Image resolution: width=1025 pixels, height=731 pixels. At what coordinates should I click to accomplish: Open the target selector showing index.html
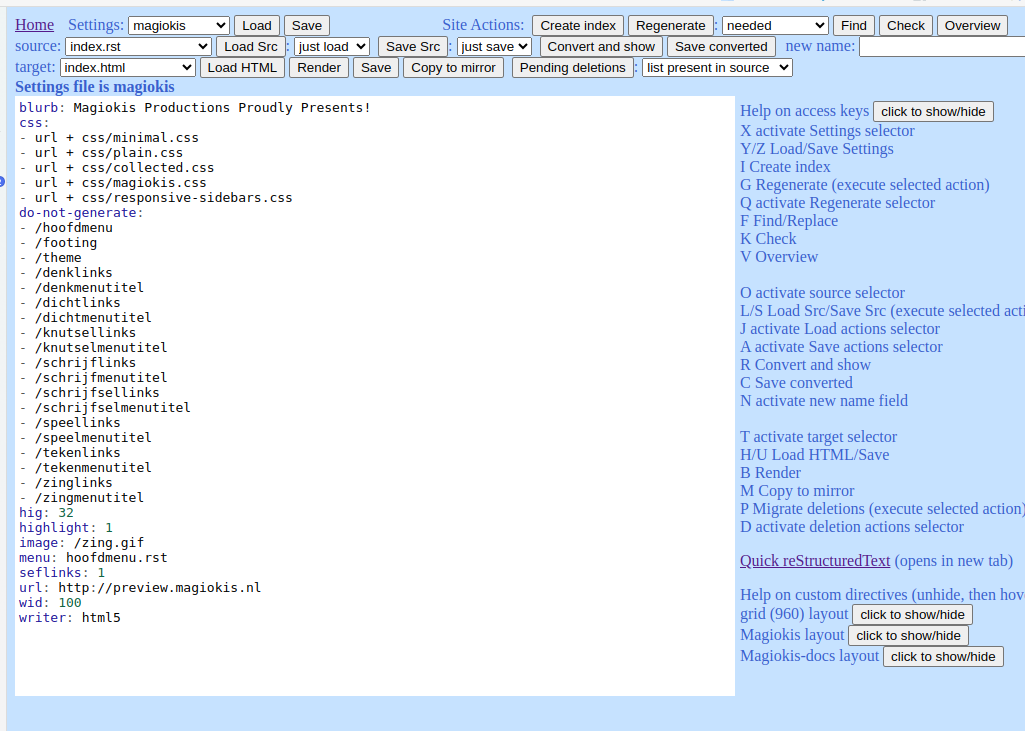127,67
